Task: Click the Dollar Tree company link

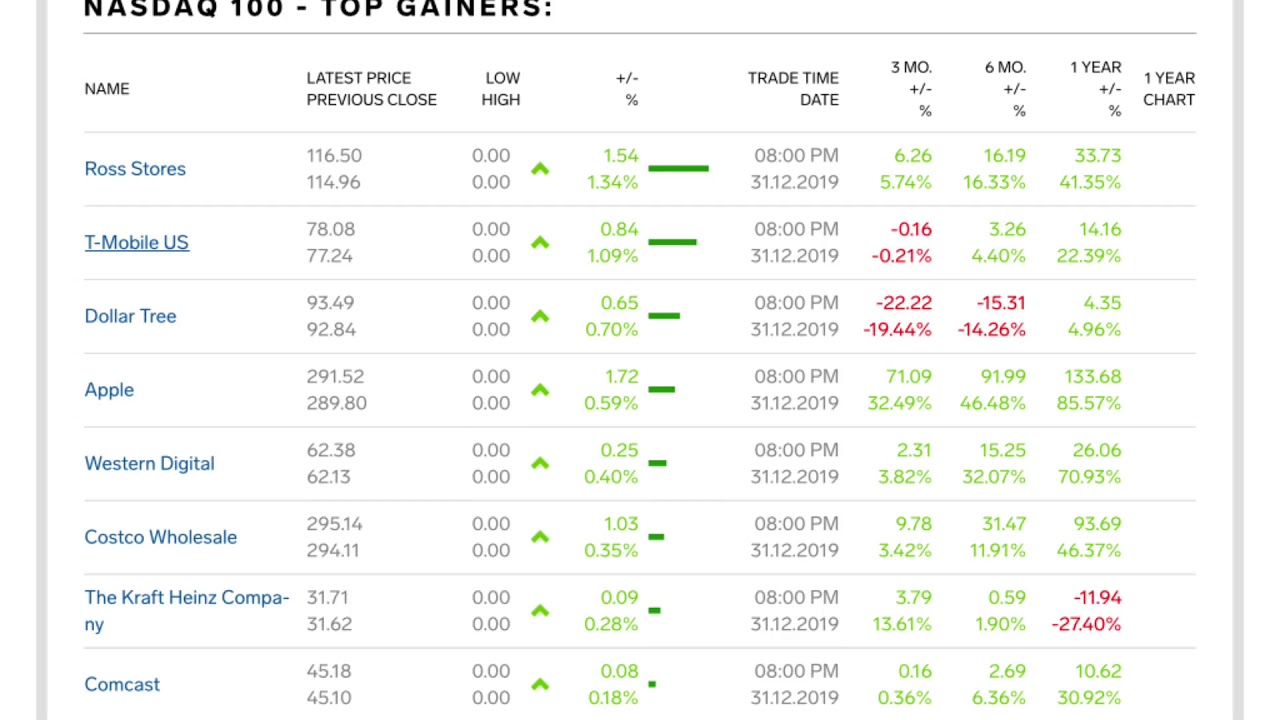Action: pos(130,316)
